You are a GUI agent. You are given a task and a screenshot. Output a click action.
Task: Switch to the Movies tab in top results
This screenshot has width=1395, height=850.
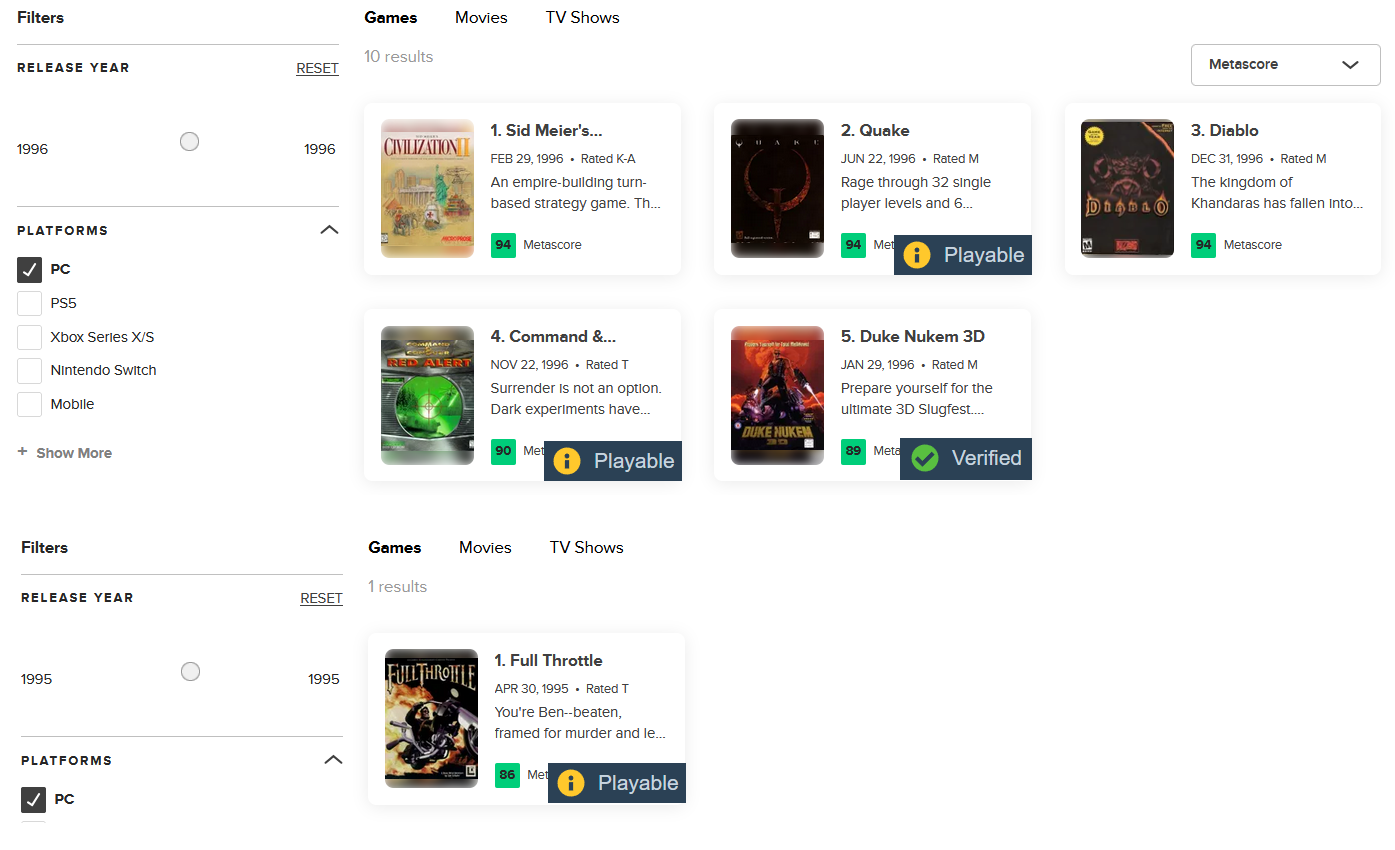tap(481, 18)
